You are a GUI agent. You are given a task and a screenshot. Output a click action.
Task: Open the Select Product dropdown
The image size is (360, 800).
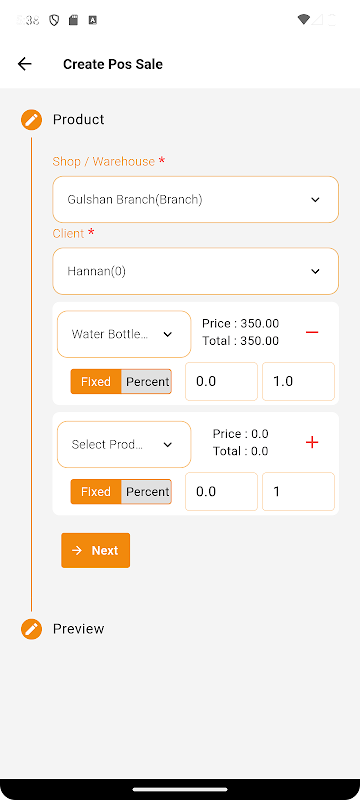tap(124, 444)
